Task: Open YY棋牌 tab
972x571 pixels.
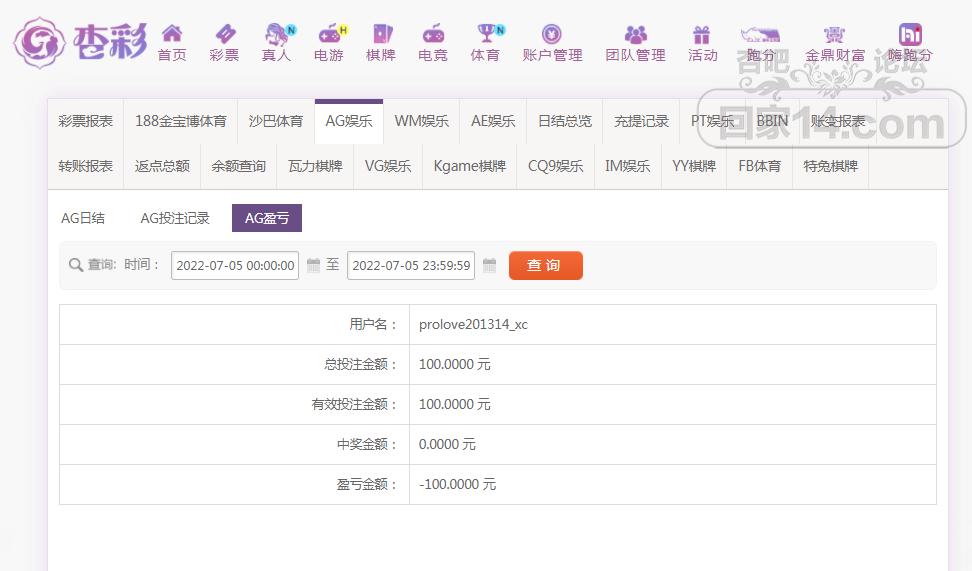Action: [694, 166]
